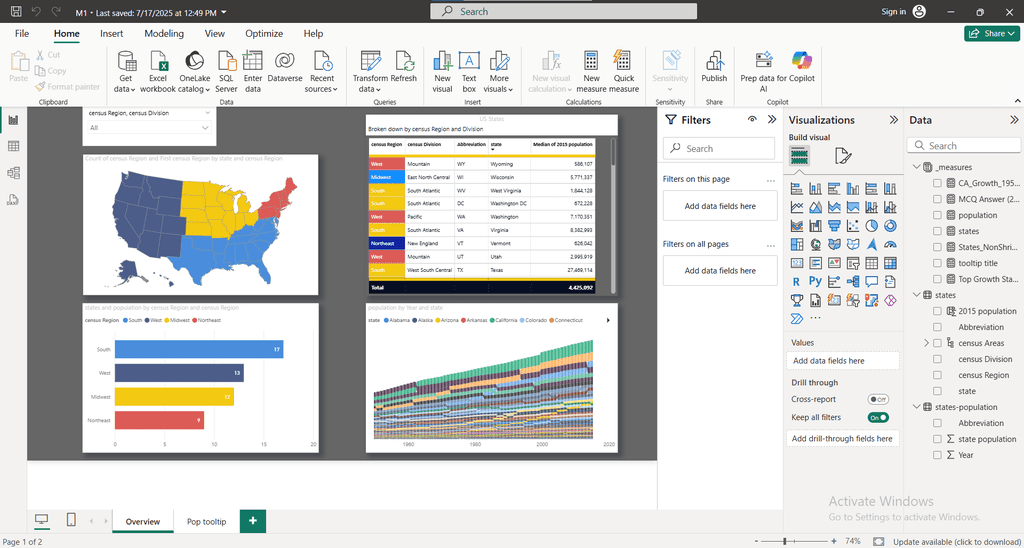Check the census Region field checkbox
Screen dimensions: 1024x548
[937, 375]
